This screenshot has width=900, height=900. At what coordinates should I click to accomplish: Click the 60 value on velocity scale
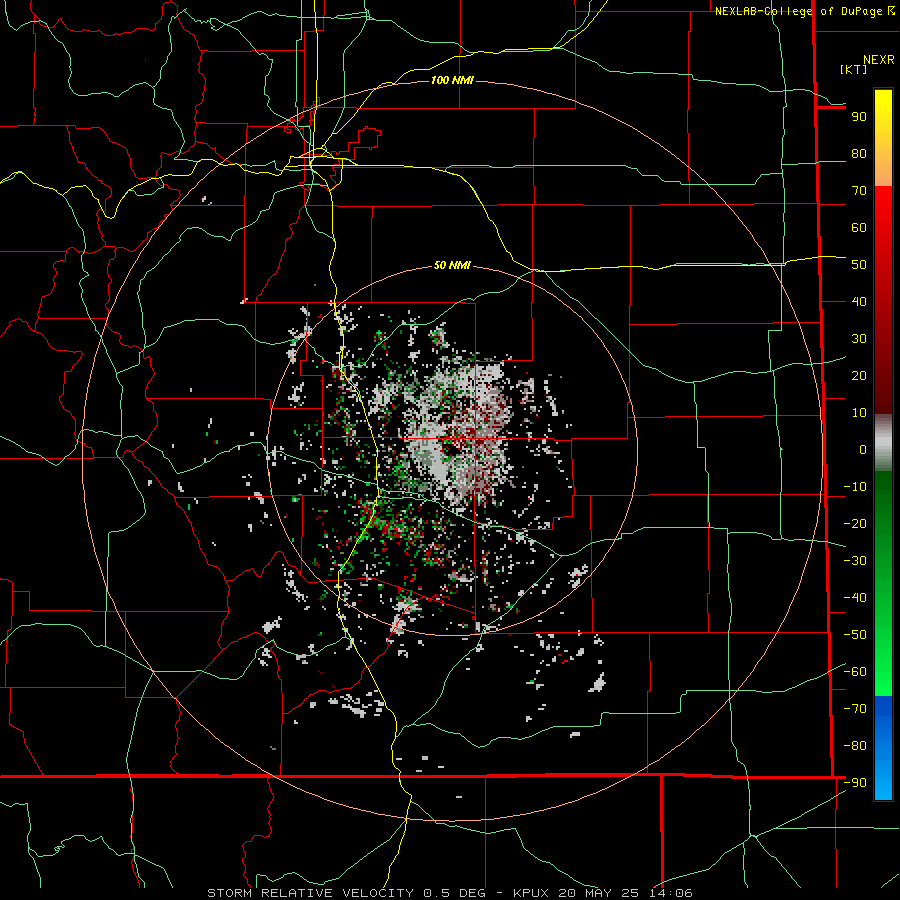[859, 227]
